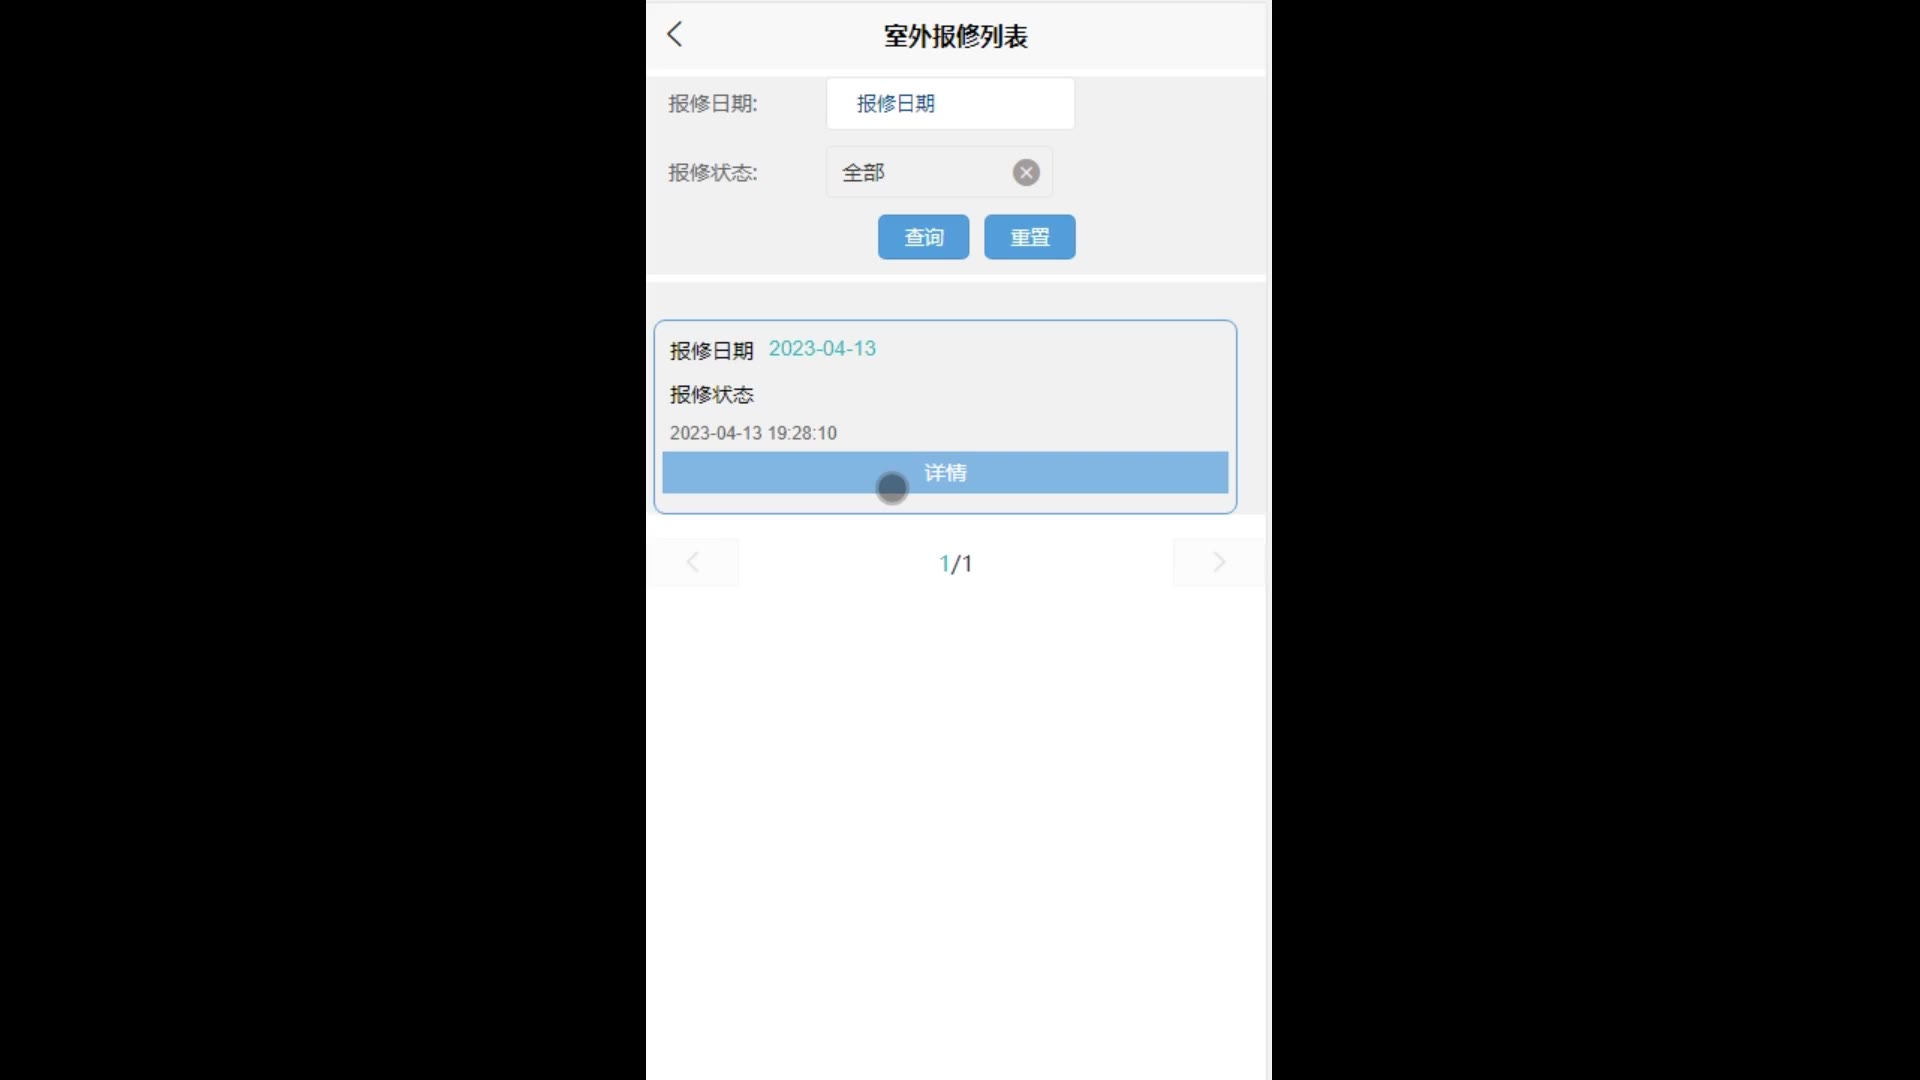The height and width of the screenshot is (1080, 1920).
Task: Open 详情 for the 2023-04-13 record
Action: (x=945, y=472)
